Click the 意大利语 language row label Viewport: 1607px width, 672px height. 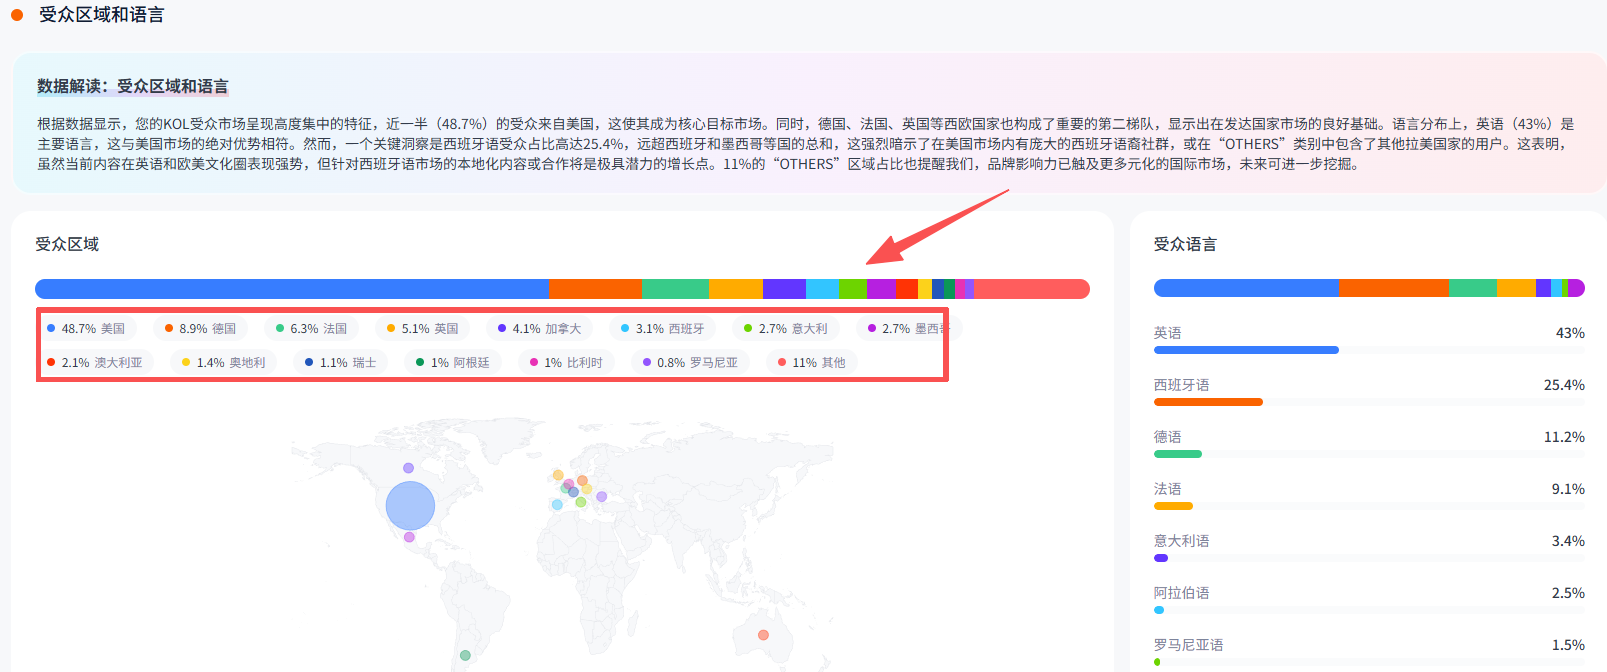(x=1182, y=541)
